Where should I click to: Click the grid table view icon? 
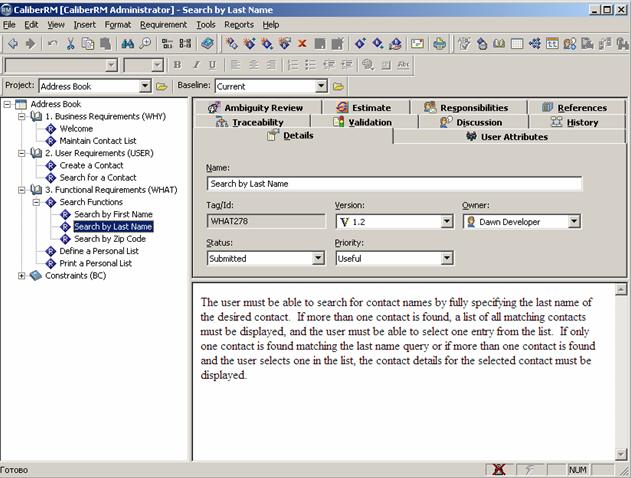pyautogui.click(x=516, y=43)
